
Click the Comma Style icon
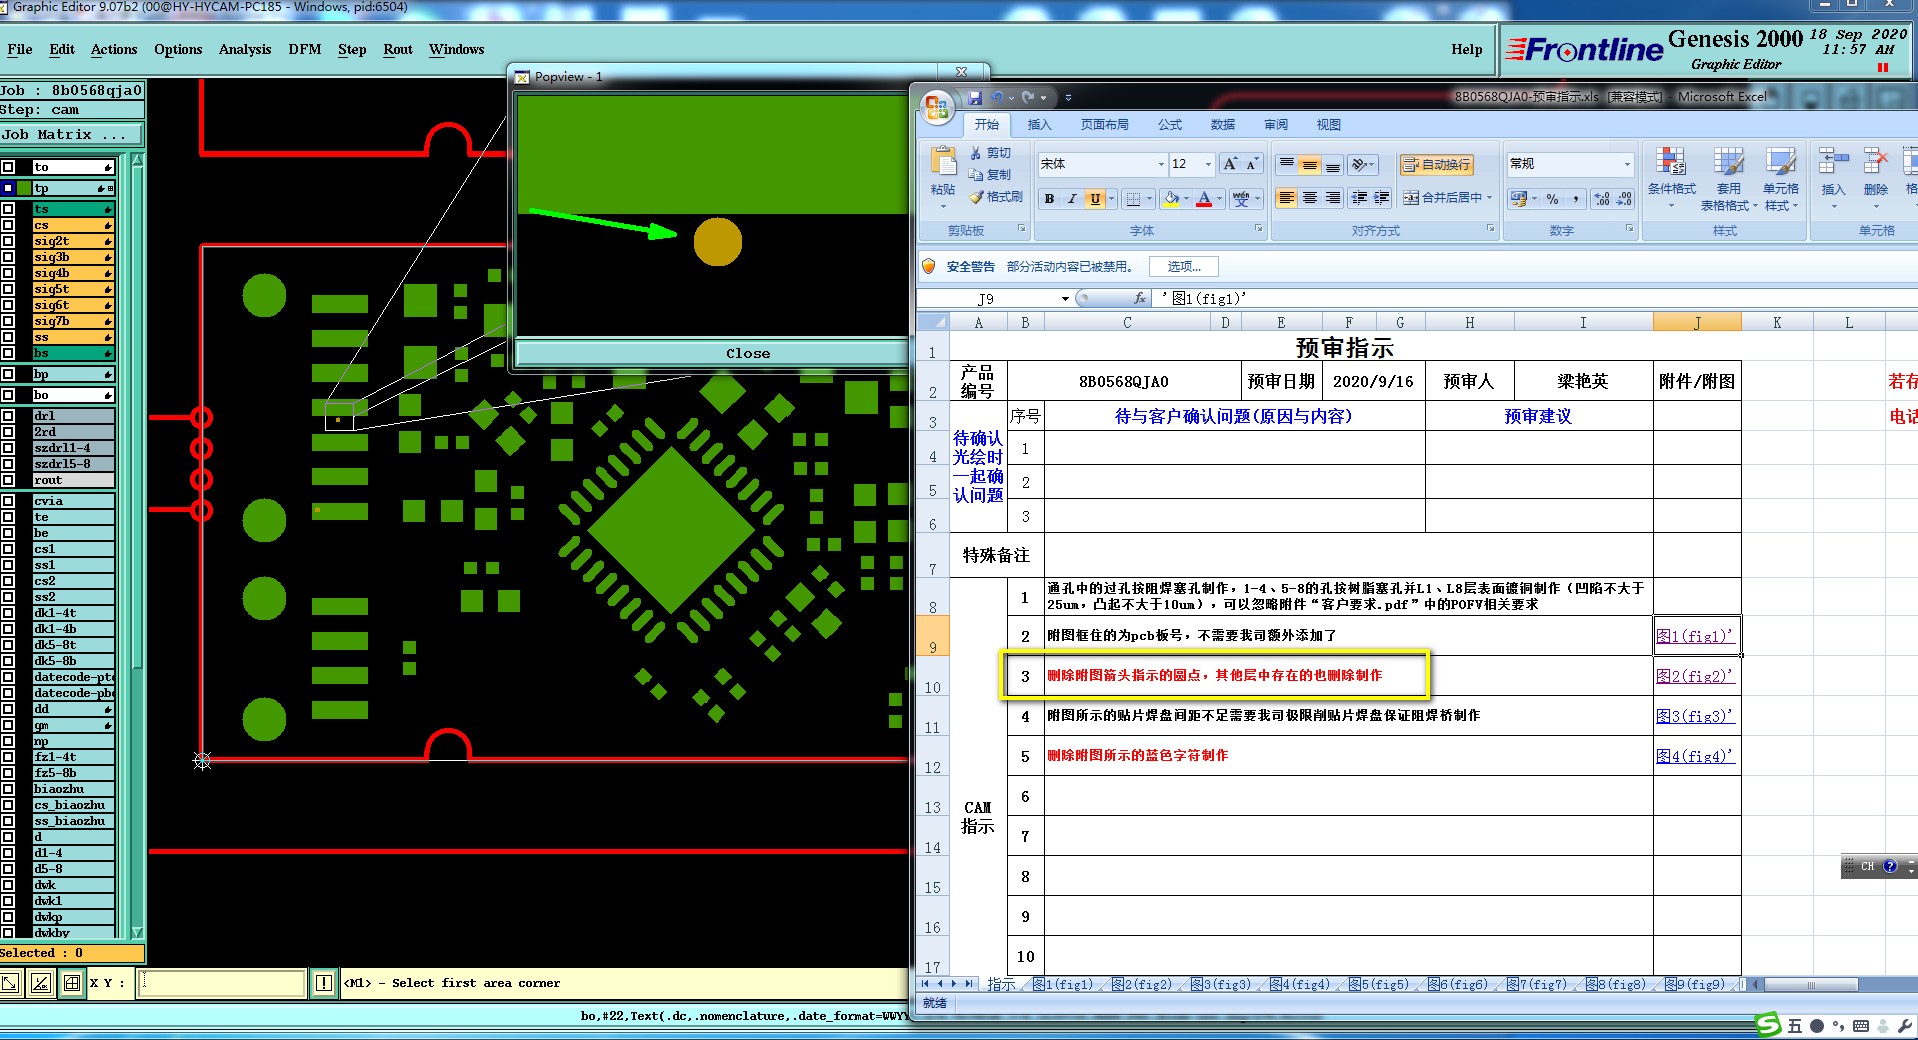[1575, 198]
